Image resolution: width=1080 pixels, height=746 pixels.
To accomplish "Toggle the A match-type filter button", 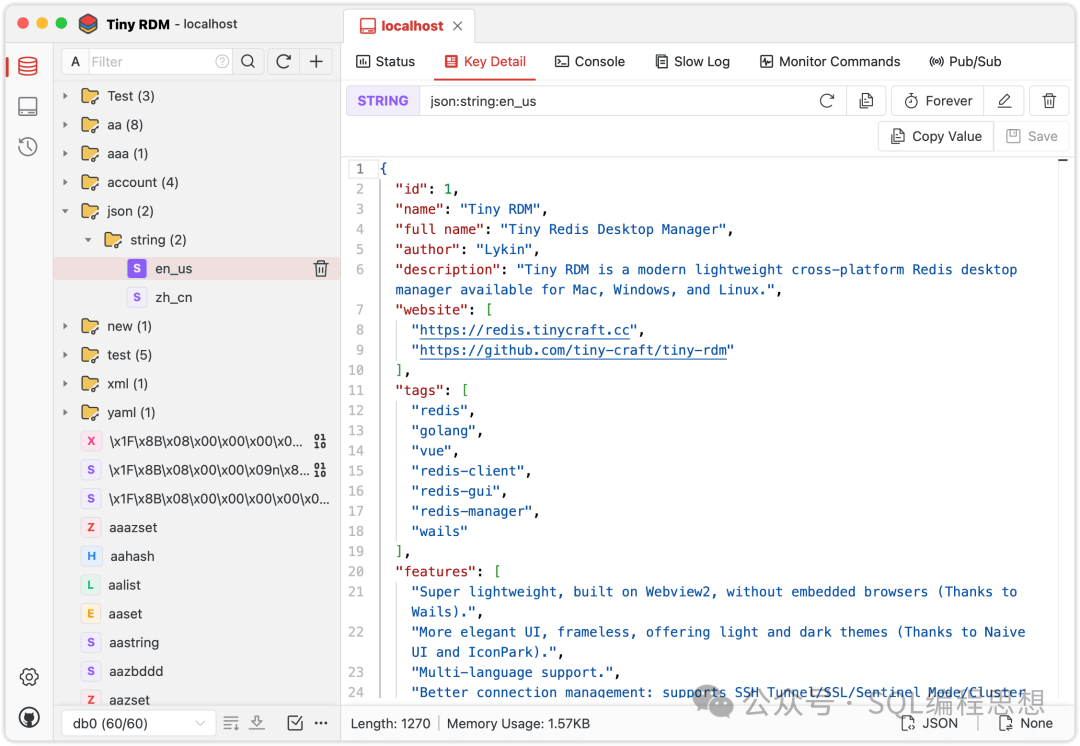I will [76, 62].
